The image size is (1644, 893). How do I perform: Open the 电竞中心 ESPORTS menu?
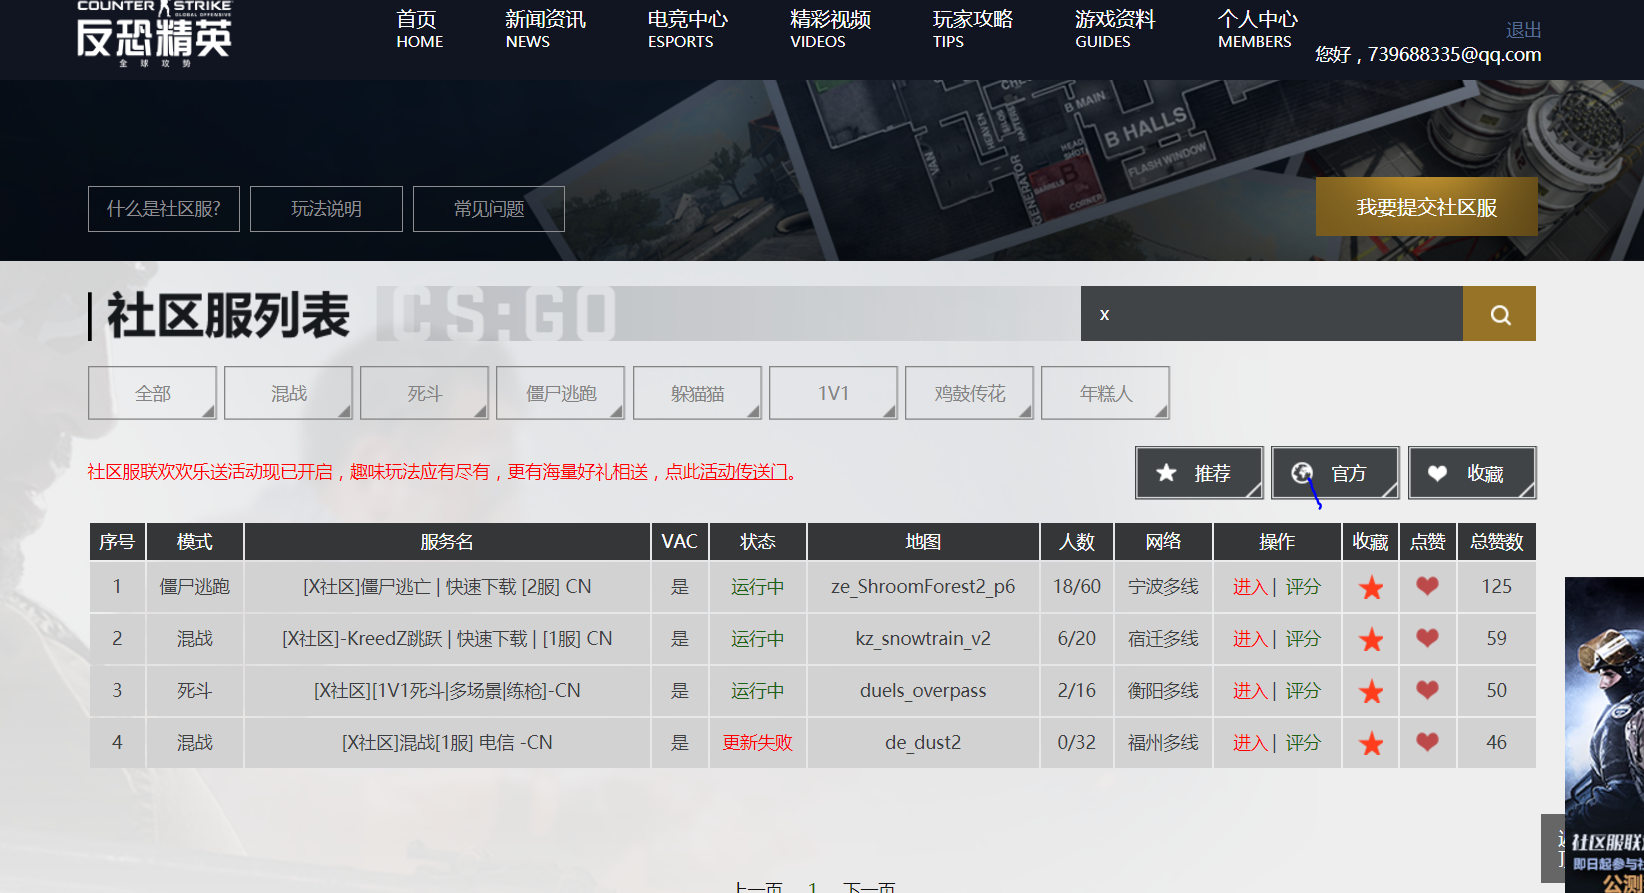(x=686, y=29)
